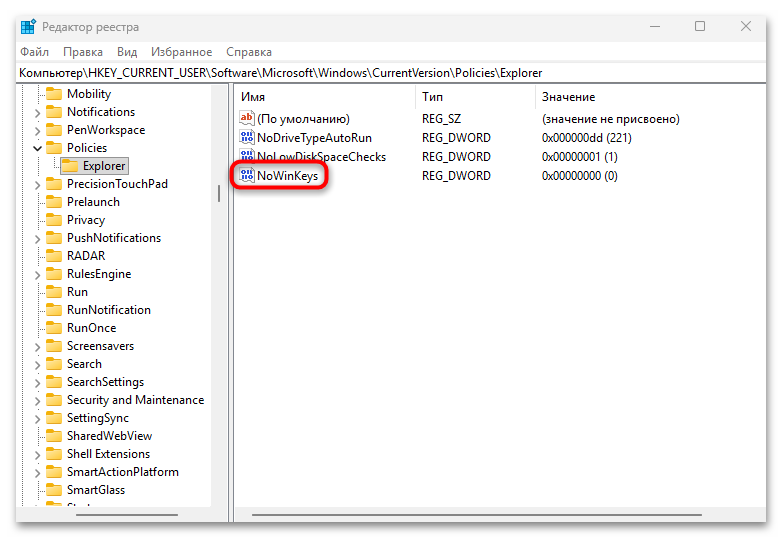
Task: Click the value 0x000000dd (221)
Action: click(x=586, y=138)
